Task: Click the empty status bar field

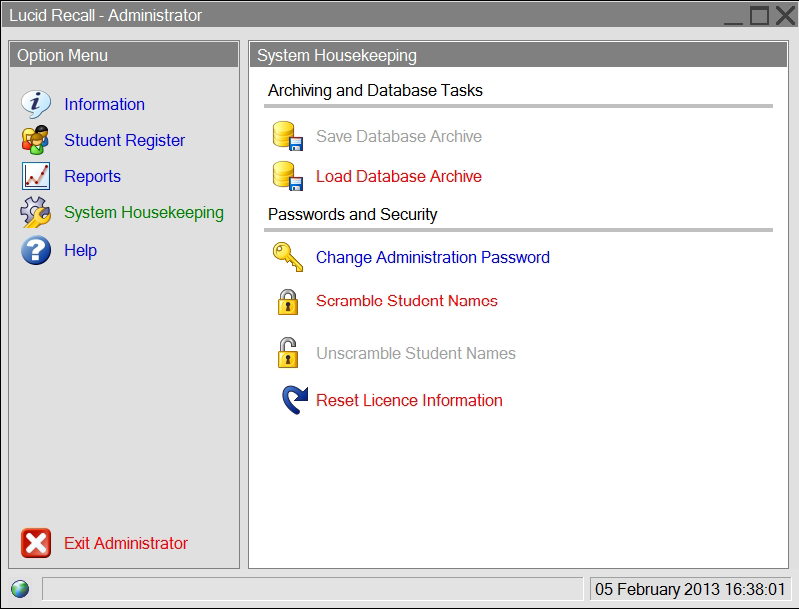Action: [312, 589]
